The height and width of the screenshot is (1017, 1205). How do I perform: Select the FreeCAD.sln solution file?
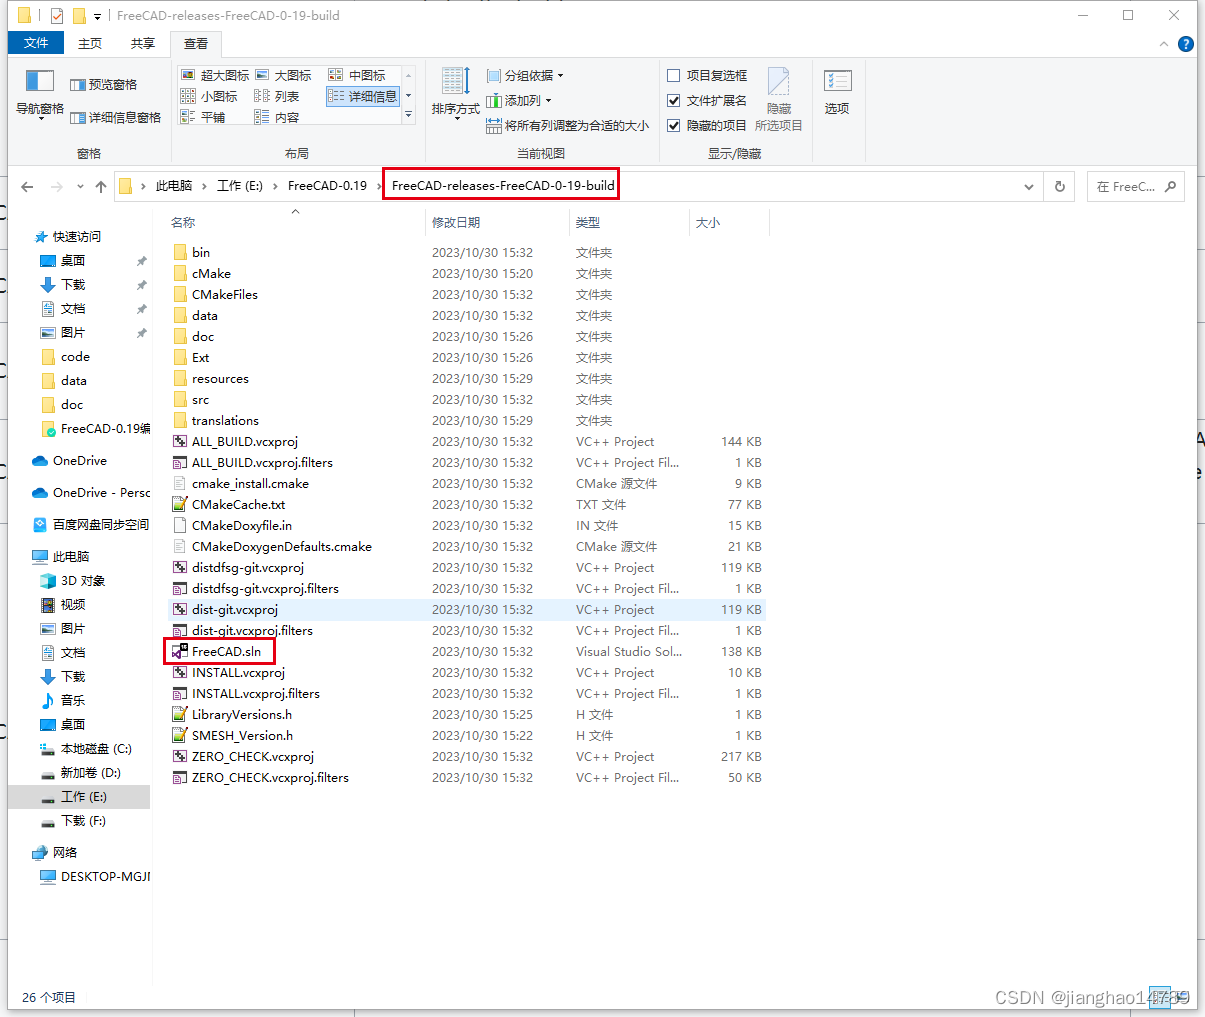pos(226,651)
